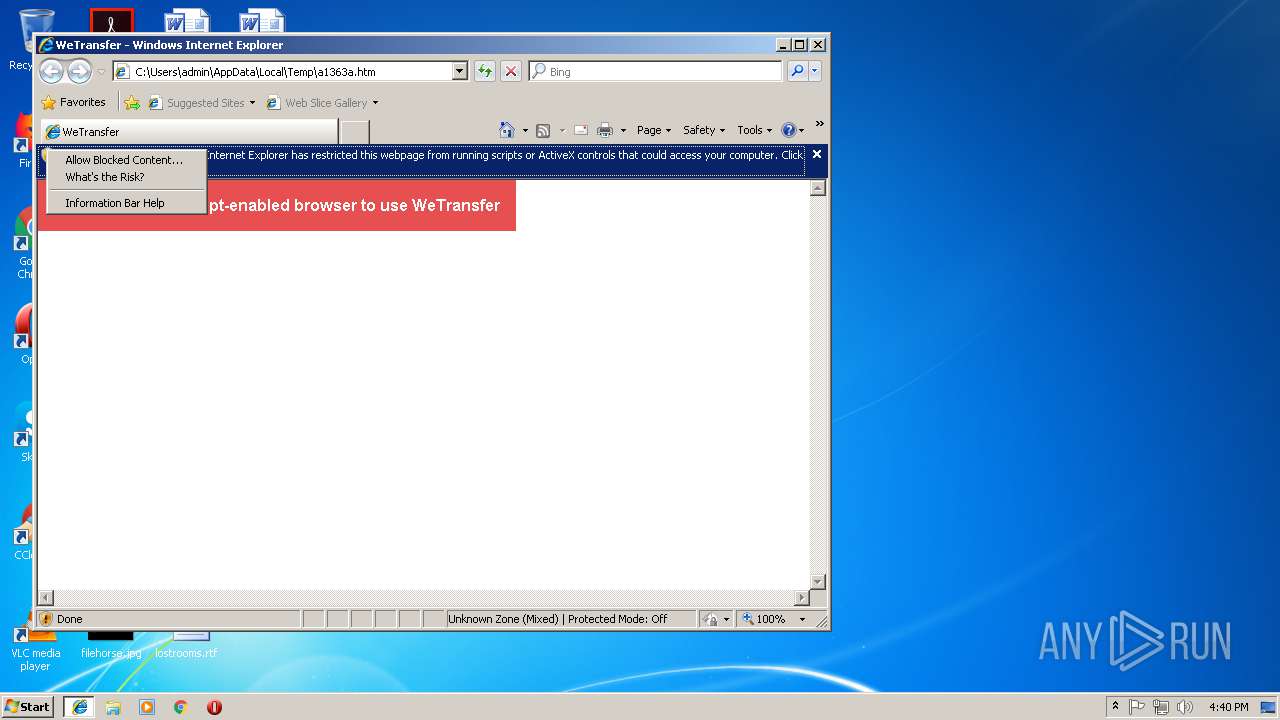The image size is (1280, 720).
Task: Open Information Bar Help from the menu
Action: (x=115, y=203)
